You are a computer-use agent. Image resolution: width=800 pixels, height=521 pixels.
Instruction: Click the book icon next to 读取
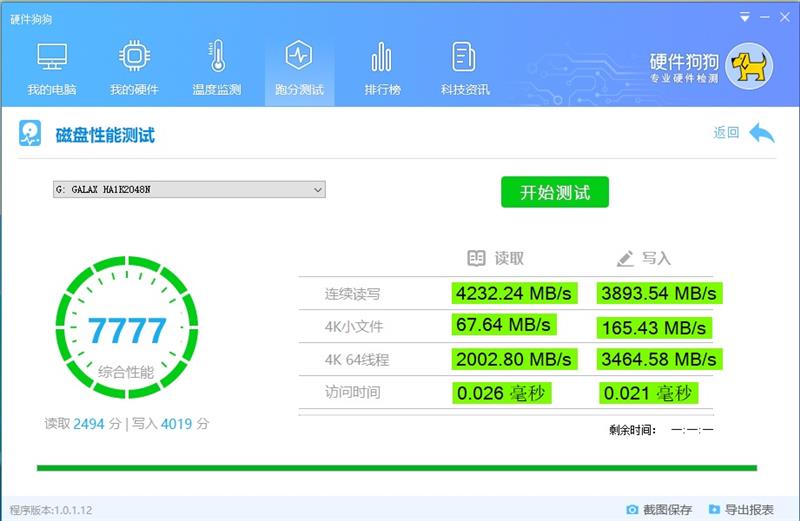click(x=476, y=258)
